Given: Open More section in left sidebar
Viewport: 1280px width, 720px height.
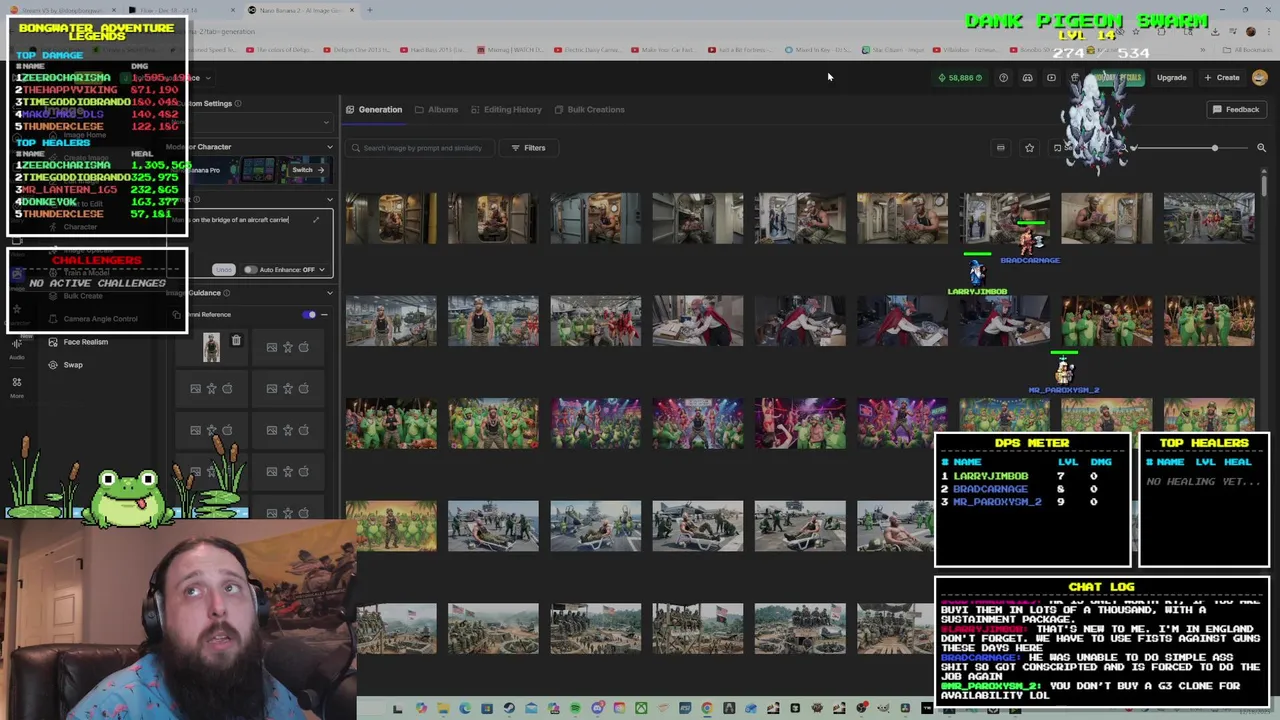Looking at the screenshot, I should pyautogui.click(x=16, y=387).
